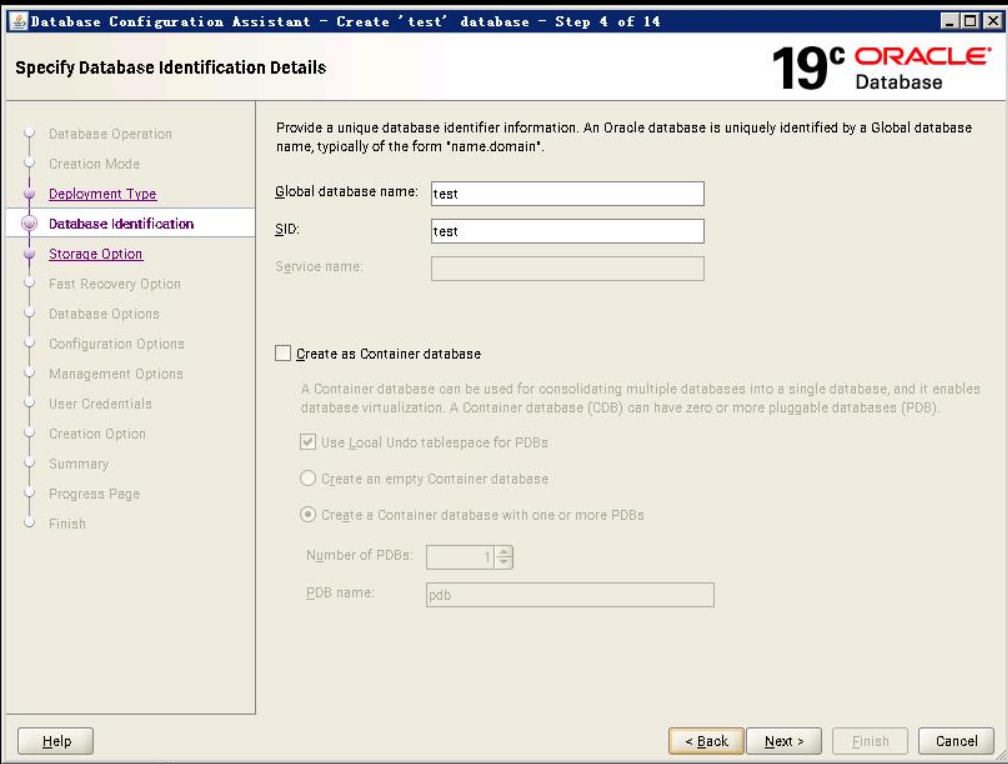
Task: Click the 'Number of PDBs:' label
Action: 359,555
